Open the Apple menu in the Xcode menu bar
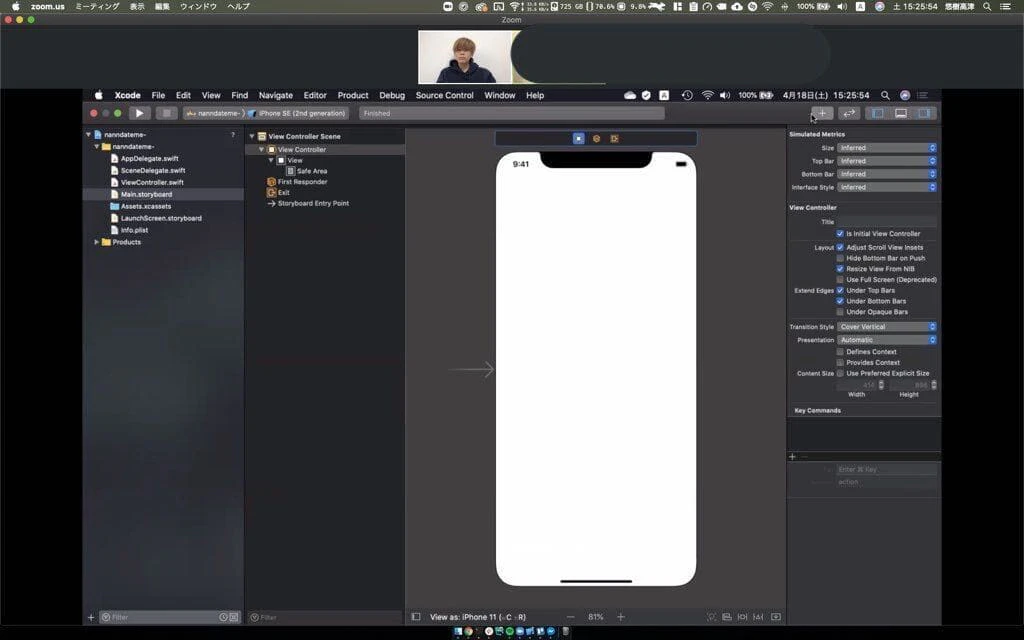Screen dimensions: 1024x640 [99, 95]
